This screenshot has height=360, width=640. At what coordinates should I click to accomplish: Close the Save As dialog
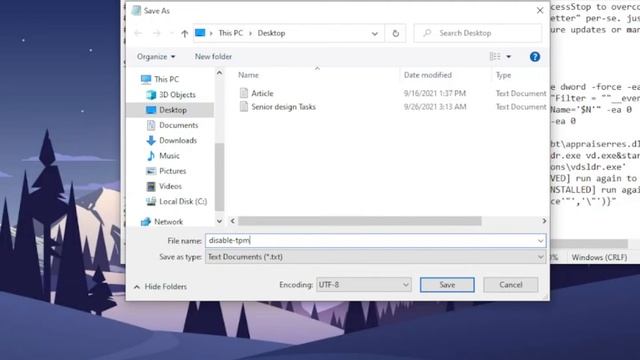(x=540, y=11)
